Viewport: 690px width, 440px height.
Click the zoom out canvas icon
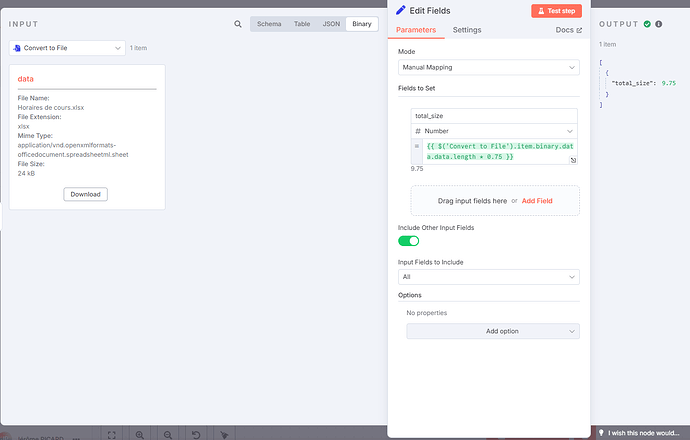tap(168, 435)
